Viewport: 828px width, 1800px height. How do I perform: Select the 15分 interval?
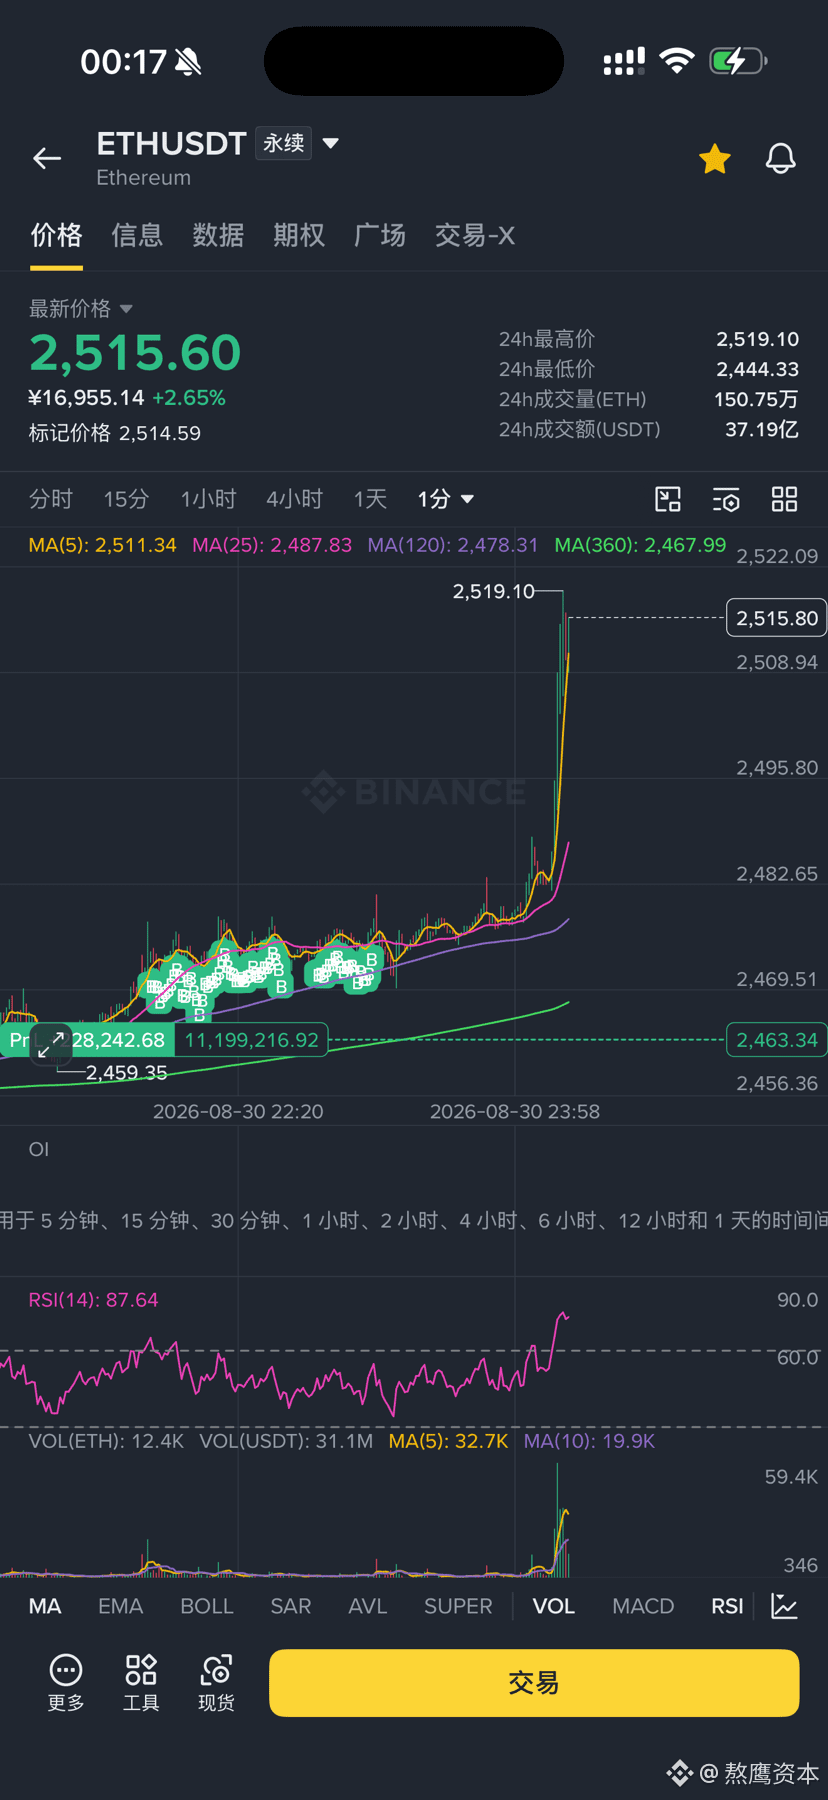pyautogui.click(x=126, y=499)
